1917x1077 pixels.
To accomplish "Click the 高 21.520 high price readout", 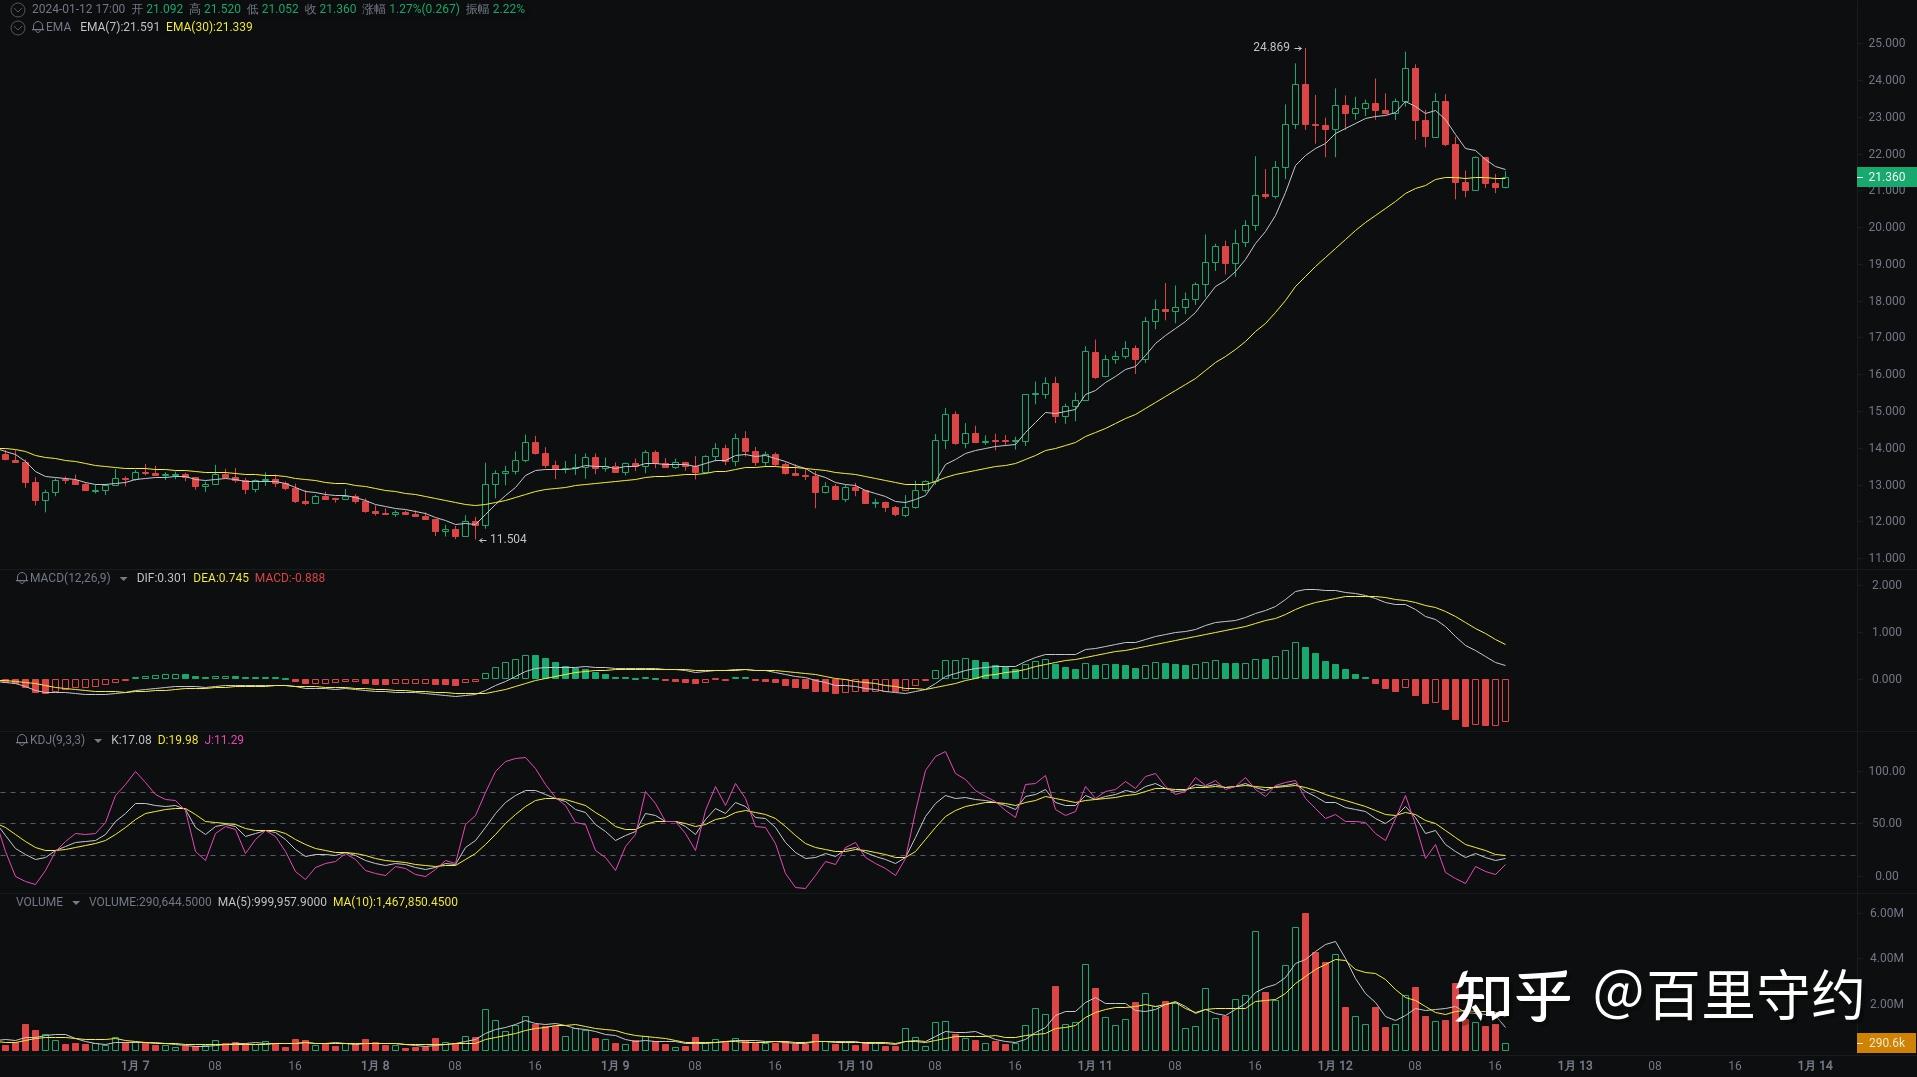I will pyautogui.click(x=215, y=9).
